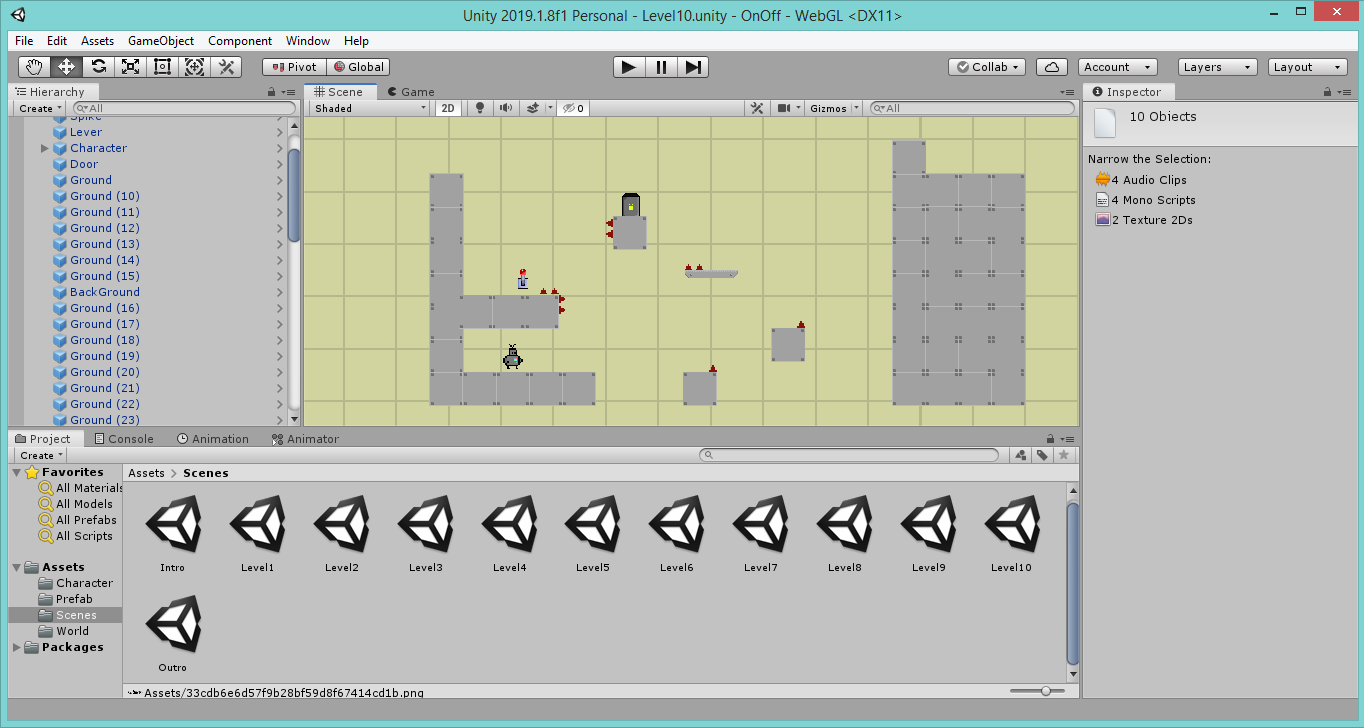Narrow selection to 4 Mono Scripts
Image resolution: width=1364 pixels, height=728 pixels.
1146,200
